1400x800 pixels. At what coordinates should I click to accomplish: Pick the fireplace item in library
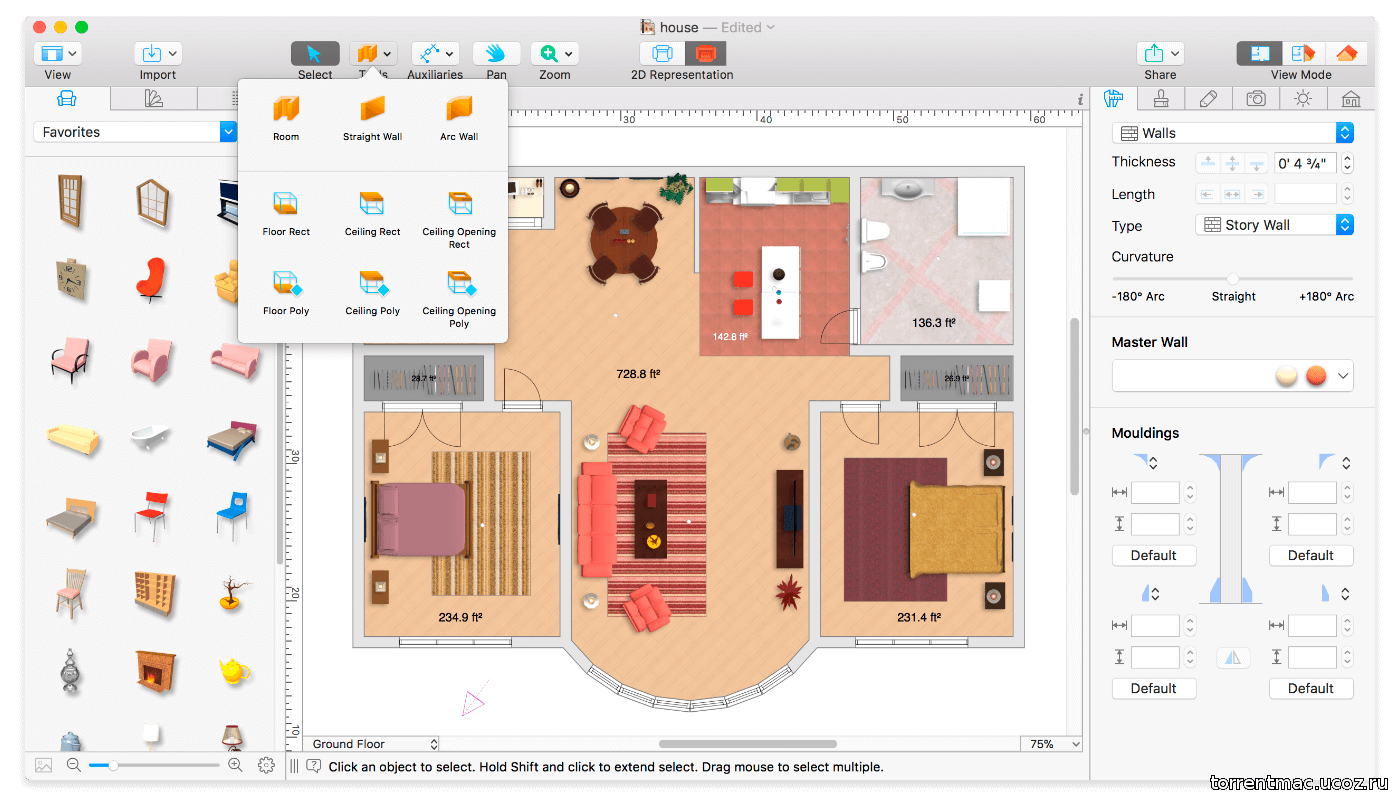coord(154,672)
